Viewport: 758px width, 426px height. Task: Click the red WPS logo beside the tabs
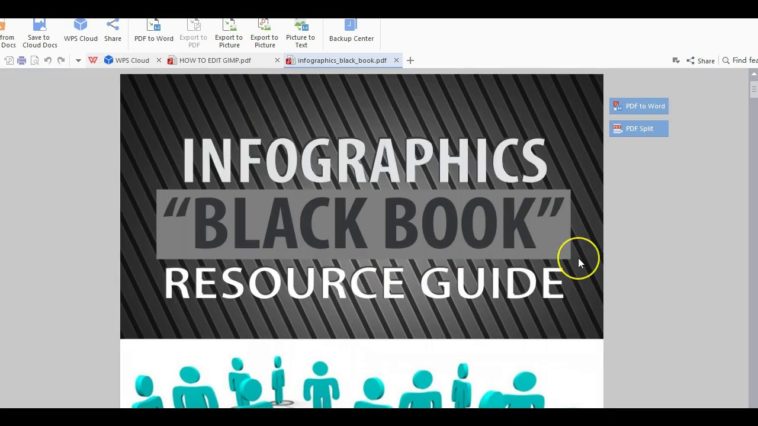(93, 60)
